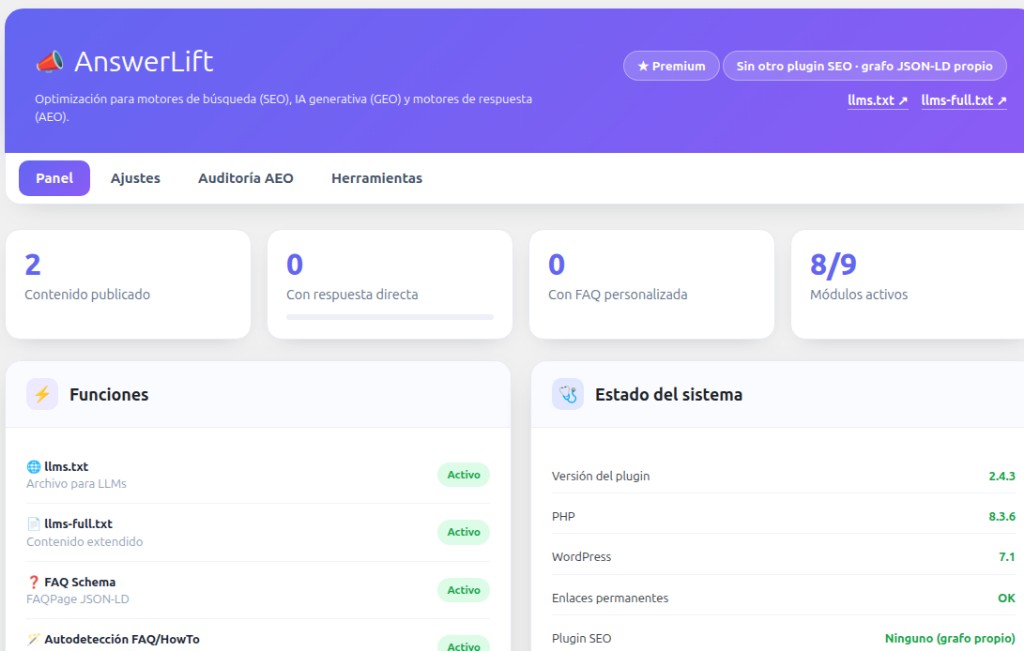Click the document icon beside llms-full.txt

(33, 524)
